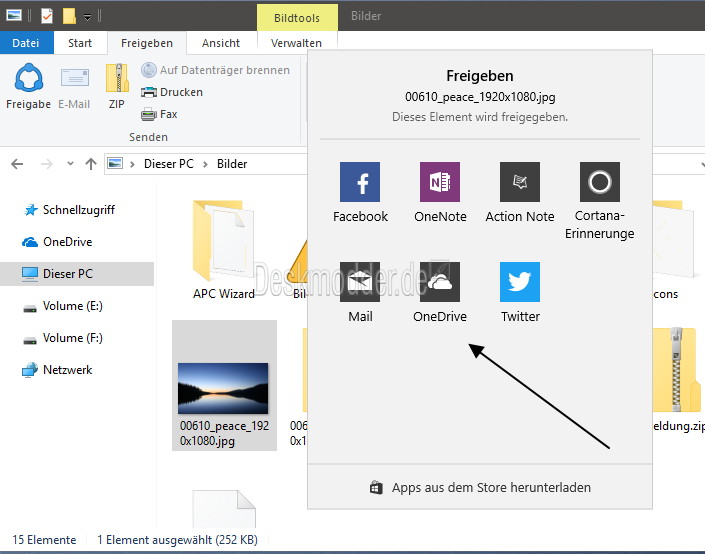The image size is (705, 554).
Task: Open Schnellzugriff in navigation pane
Action: pos(70,210)
